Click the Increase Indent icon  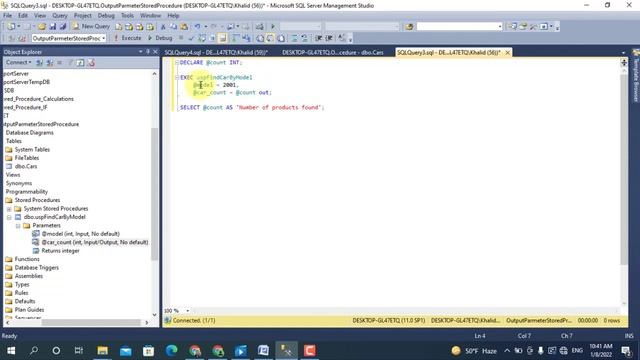pyautogui.click(x=329, y=38)
